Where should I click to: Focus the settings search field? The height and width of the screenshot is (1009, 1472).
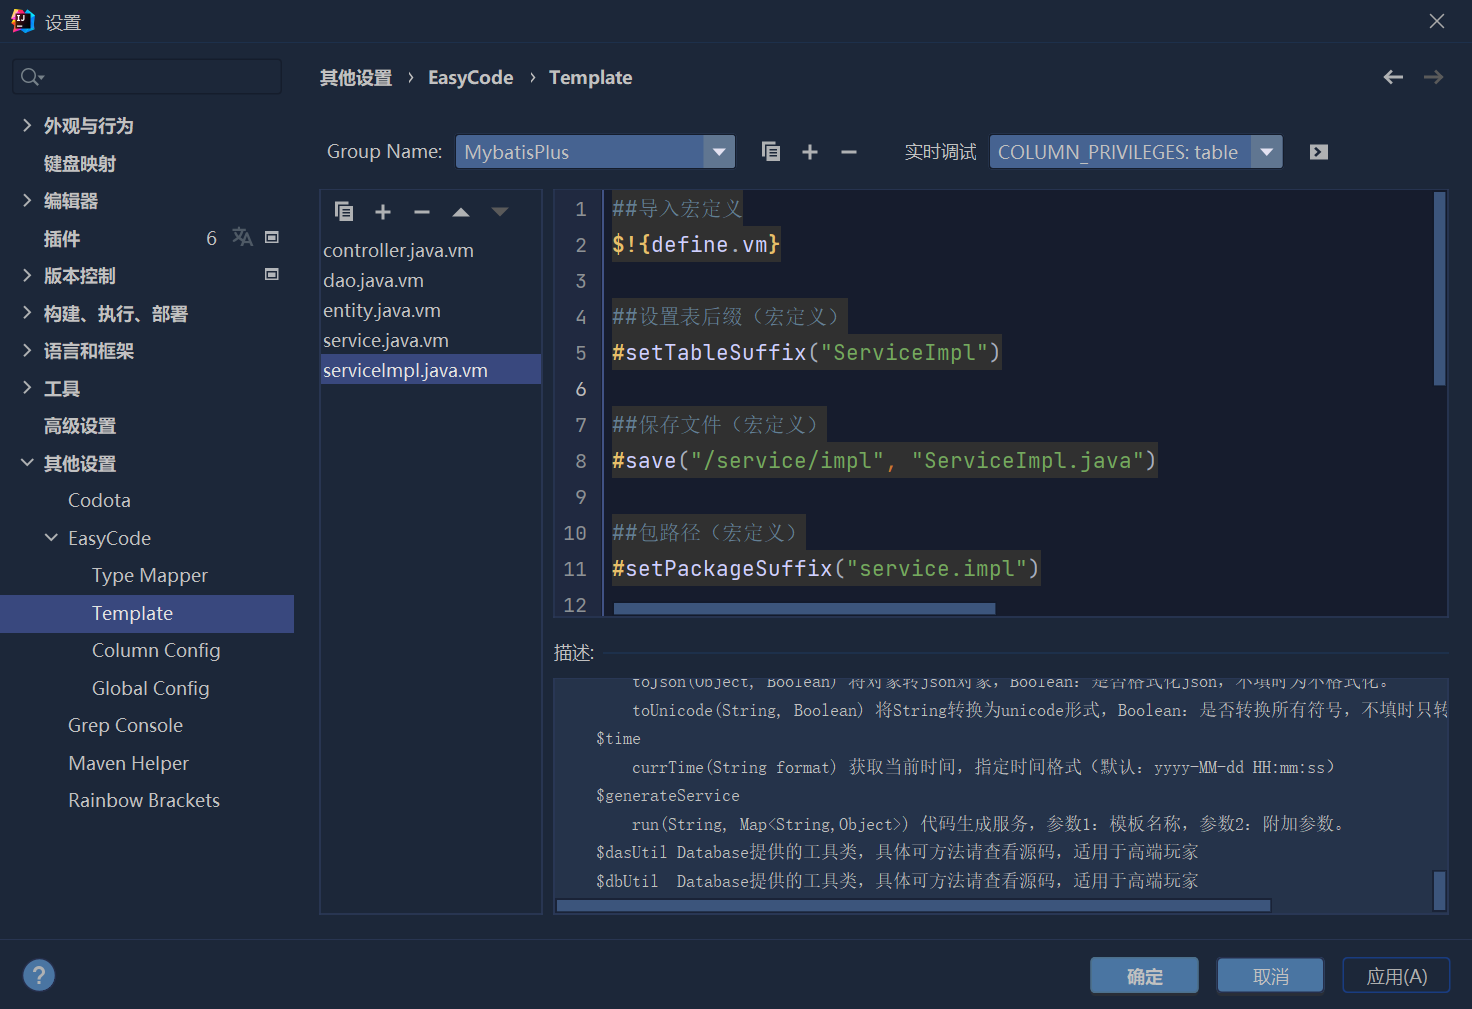coord(147,77)
